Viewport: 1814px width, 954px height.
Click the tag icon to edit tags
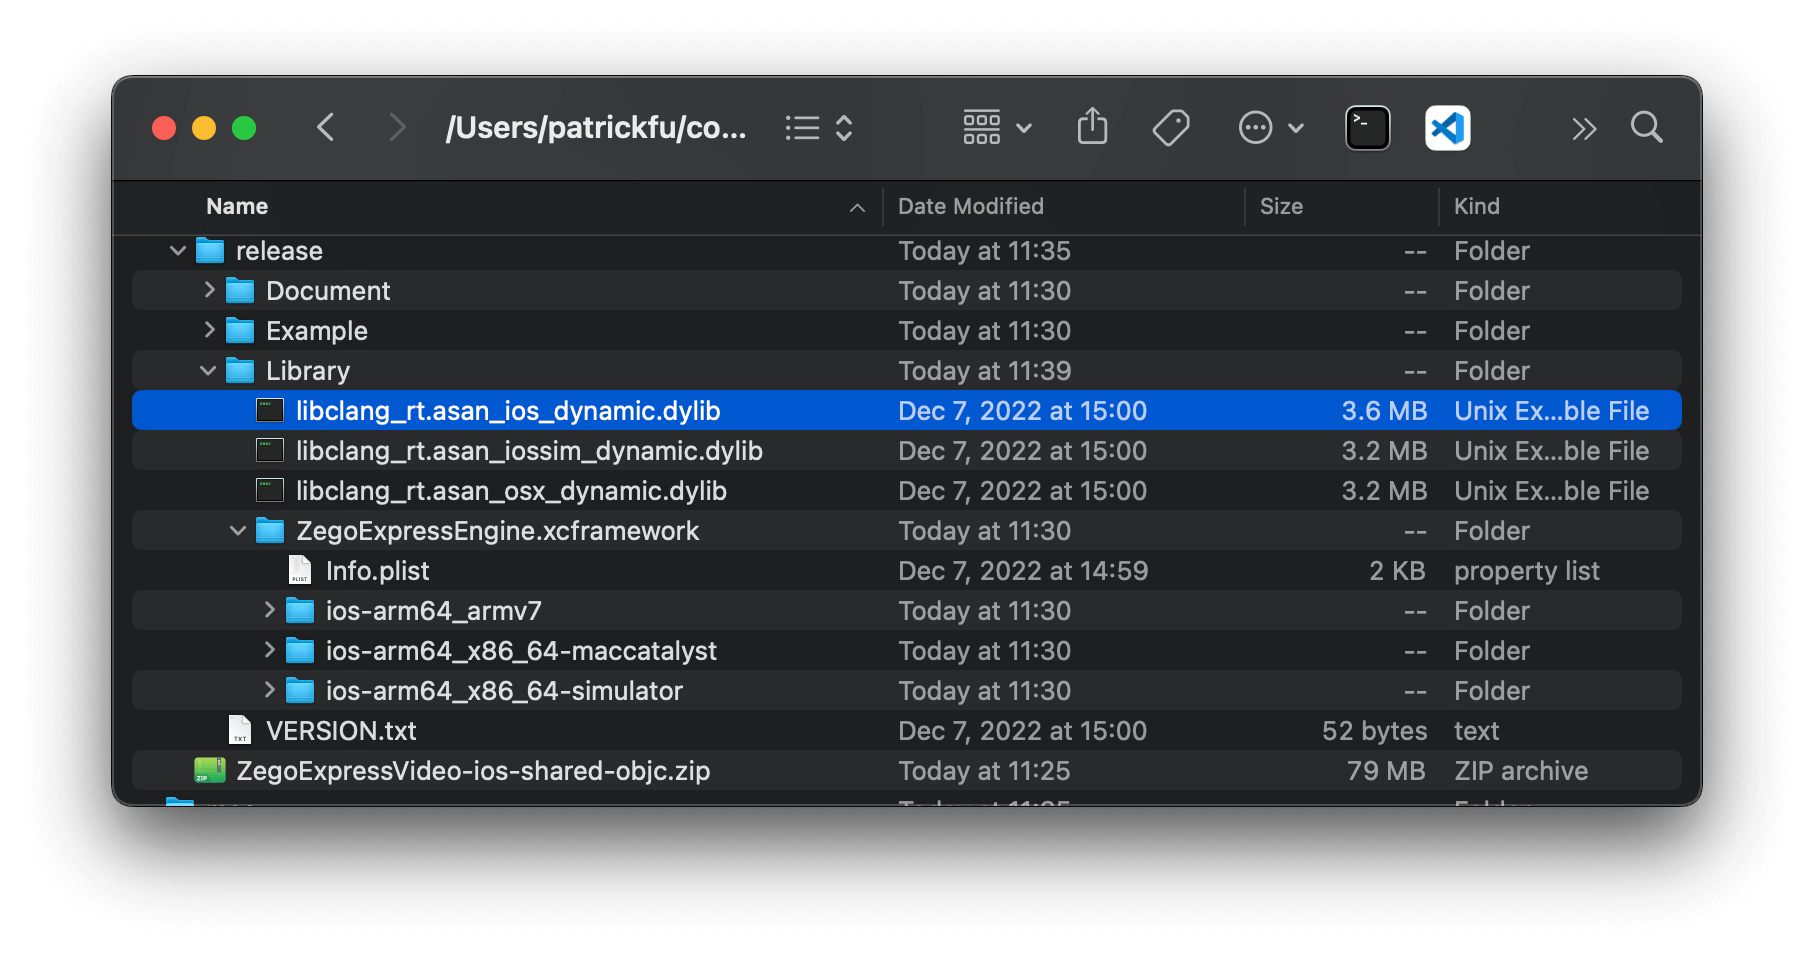pyautogui.click(x=1170, y=128)
